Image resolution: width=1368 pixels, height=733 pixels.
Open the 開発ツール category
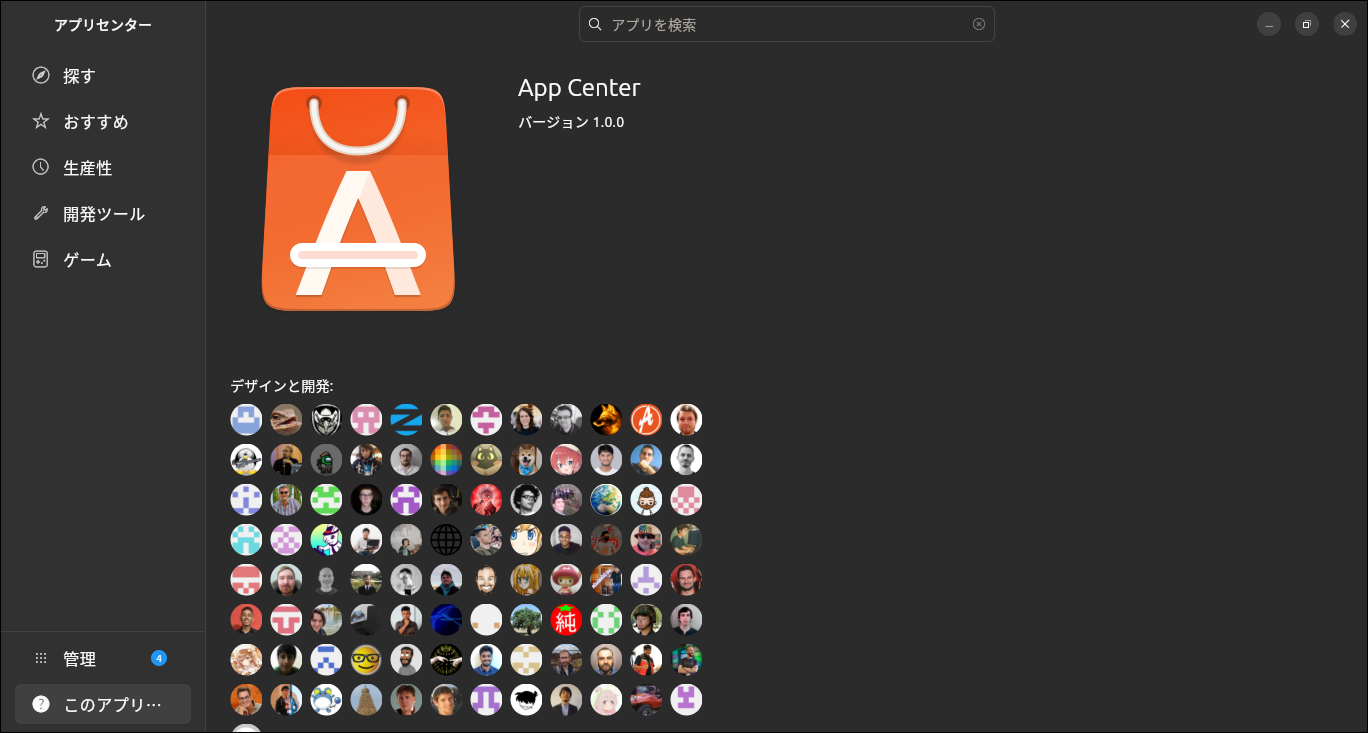(103, 214)
